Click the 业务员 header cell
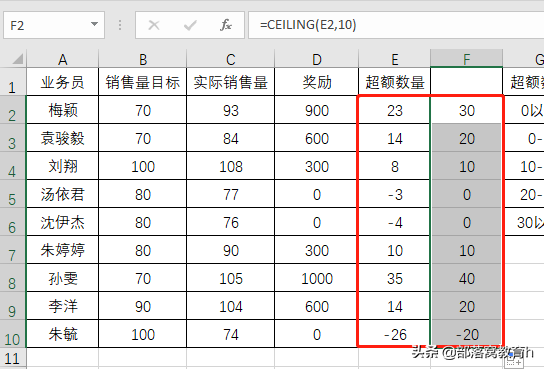Viewport: 544px width, 369px height. (62, 82)
